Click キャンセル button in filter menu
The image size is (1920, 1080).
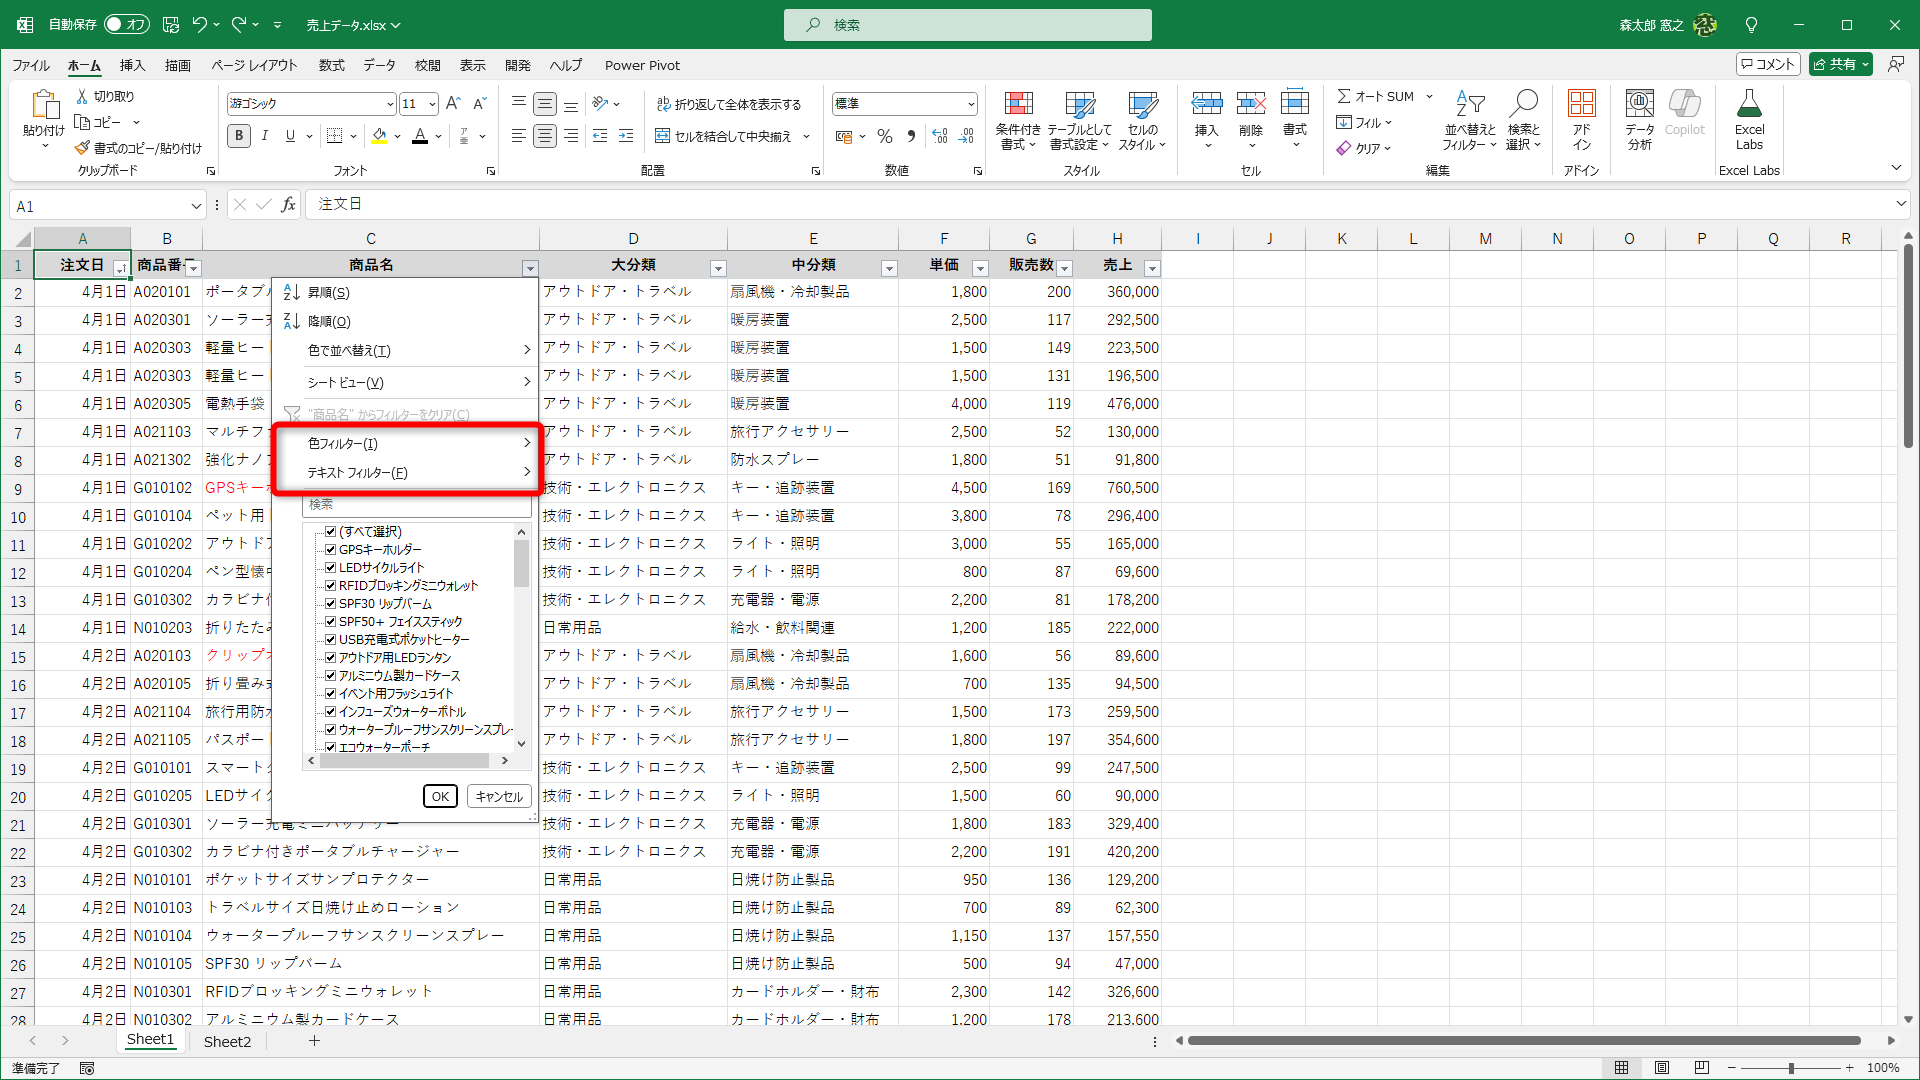click(498, 796)
